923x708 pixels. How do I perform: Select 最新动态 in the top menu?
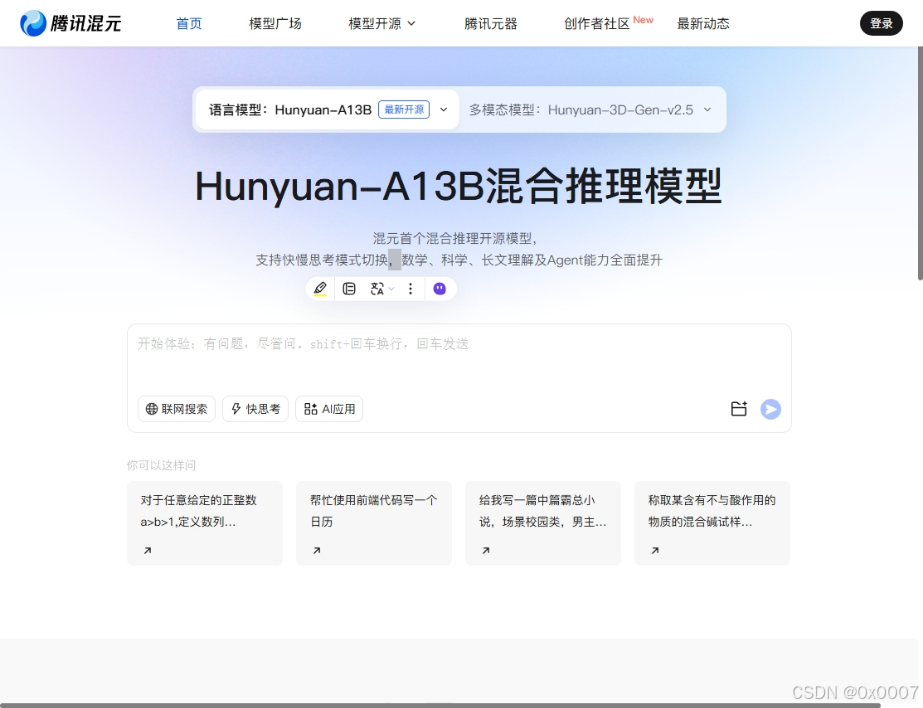pyautogui.click(x=703, y=22)
